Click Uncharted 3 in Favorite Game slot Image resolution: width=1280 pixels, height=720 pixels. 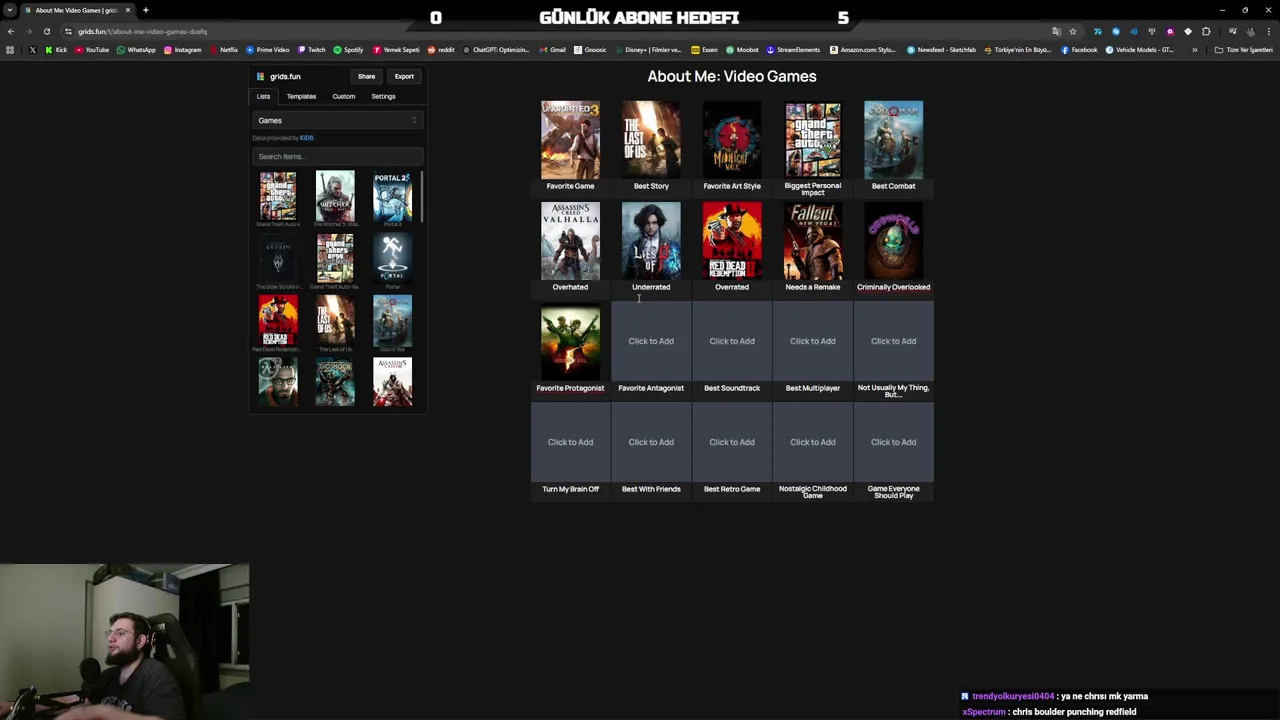coord(570,140)
